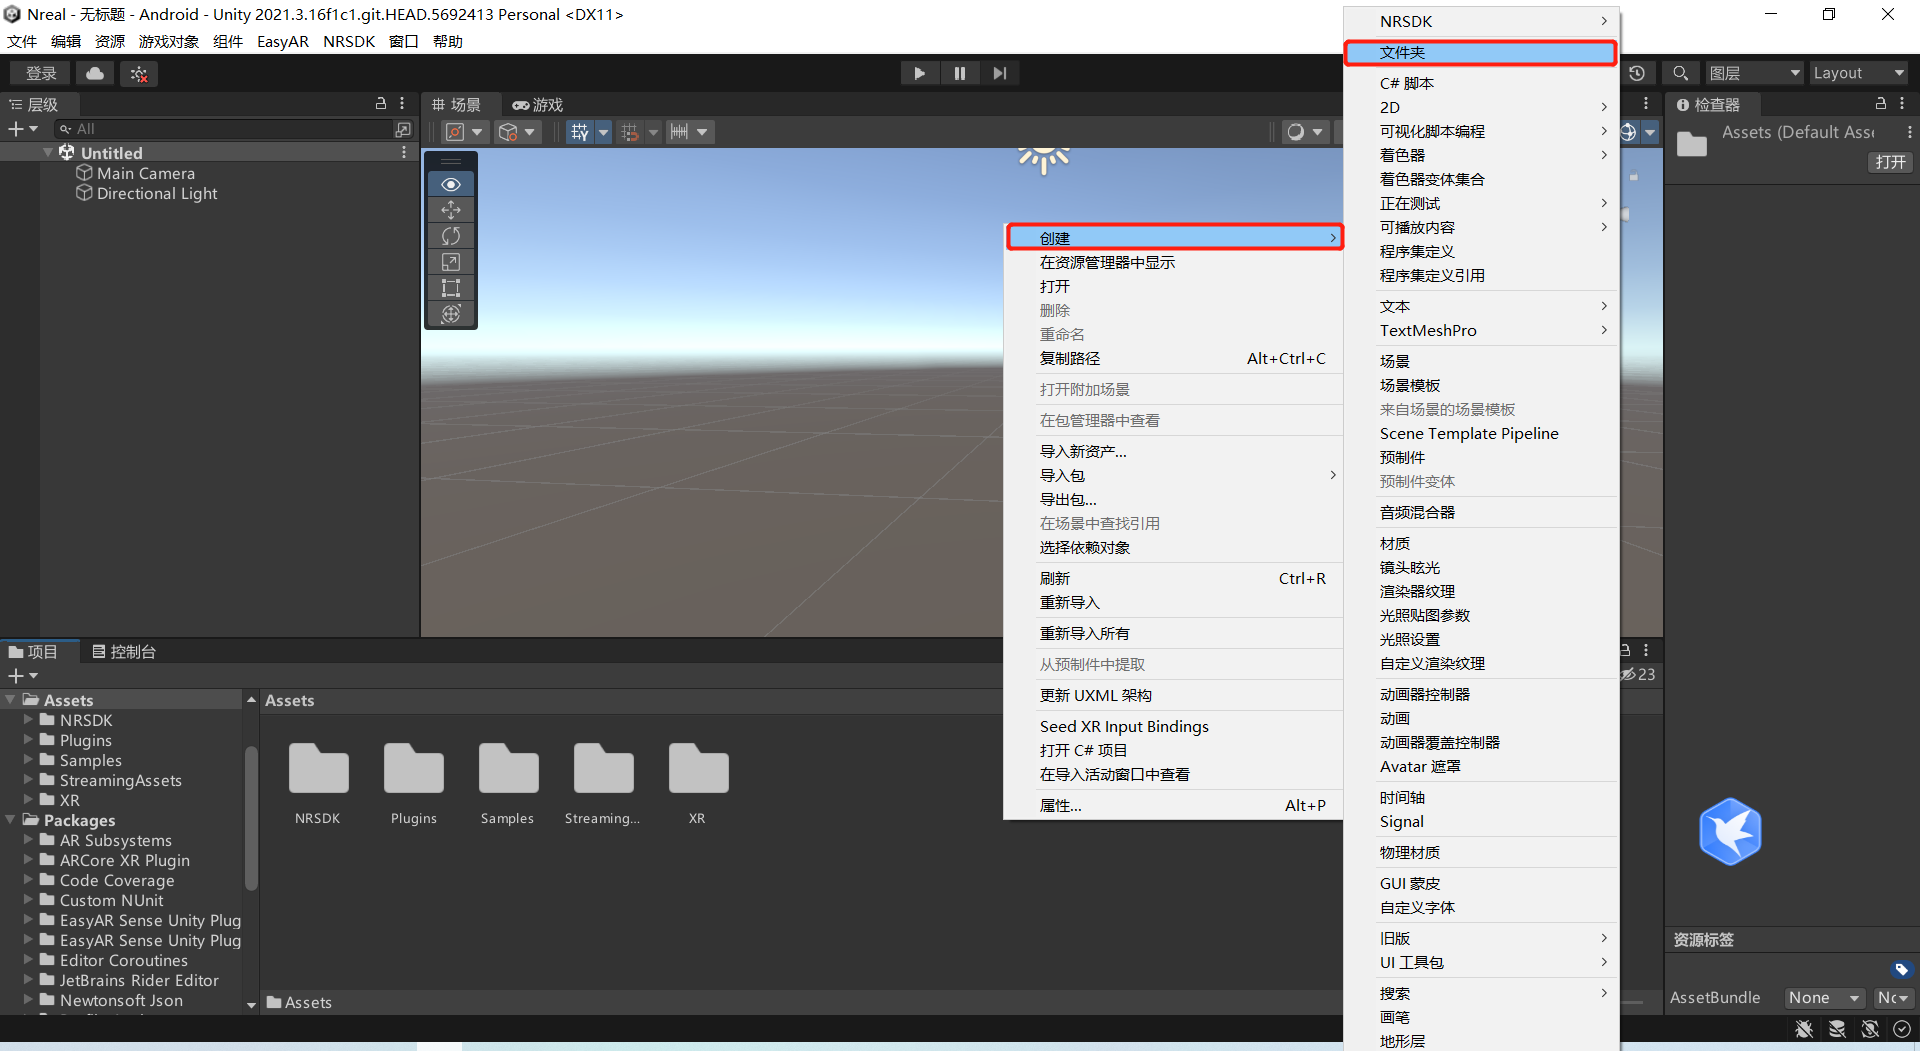This screenshot has height=1051, width=1920.
Task: Expand the NRSDK folder in project tree
Action: [28, 720]
